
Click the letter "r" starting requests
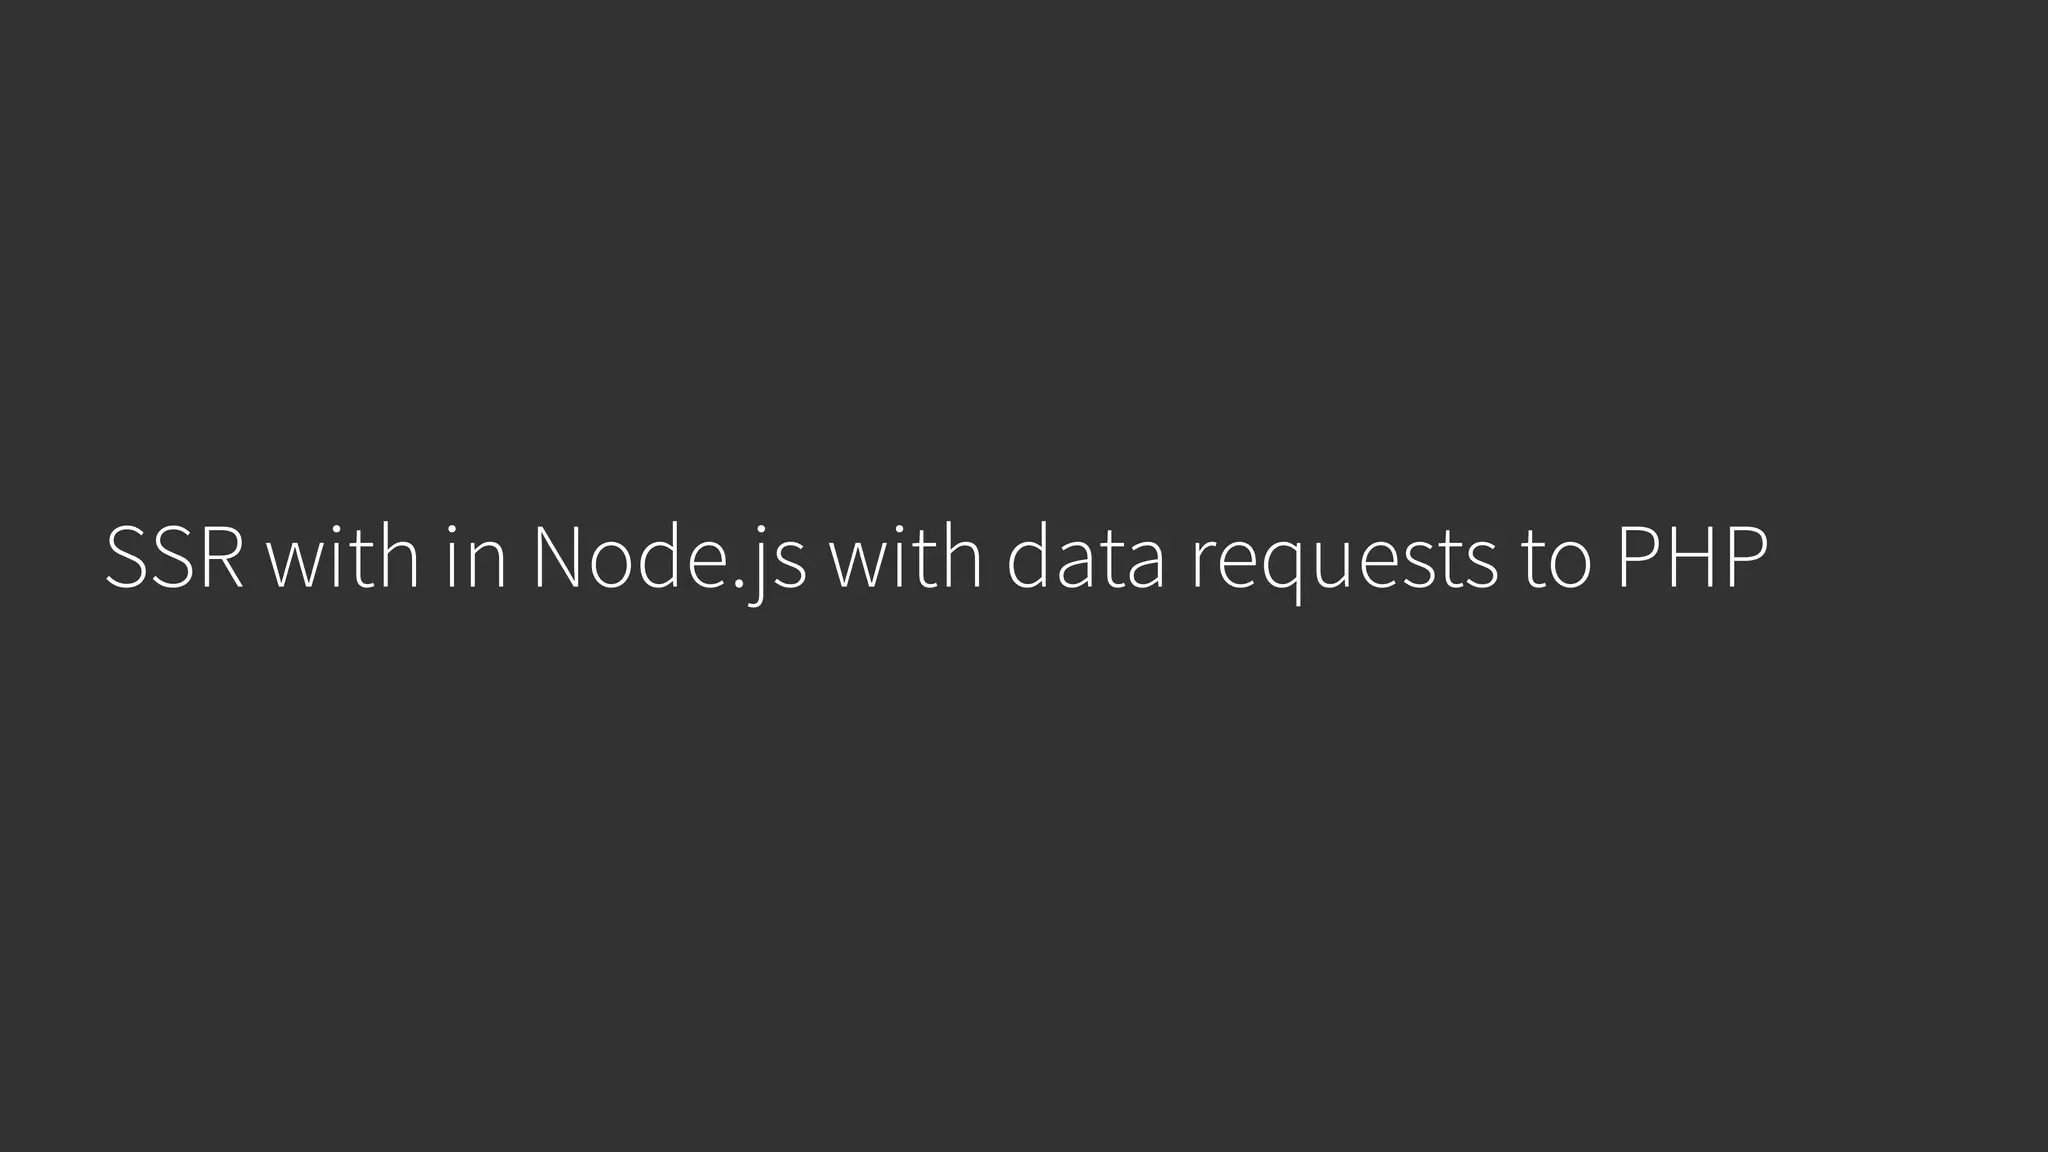point(1202,565)
